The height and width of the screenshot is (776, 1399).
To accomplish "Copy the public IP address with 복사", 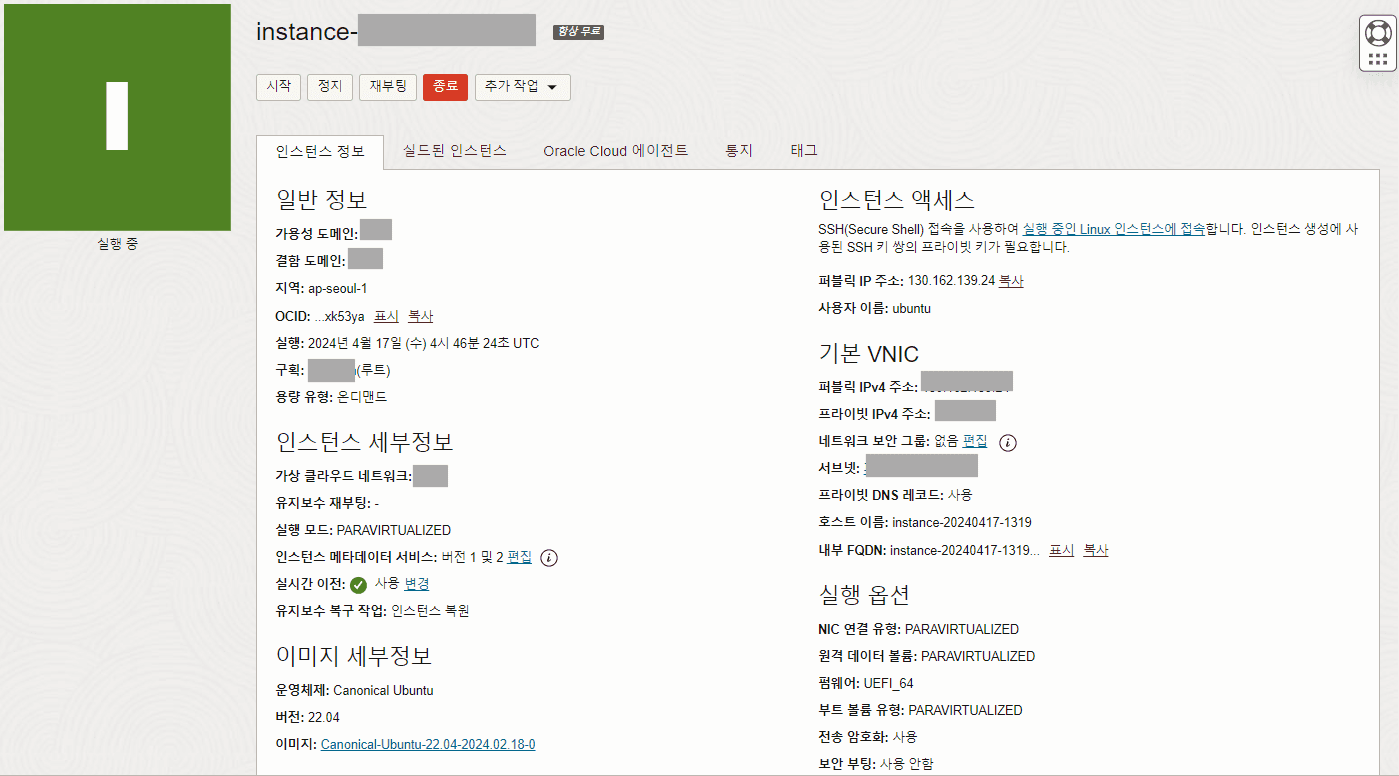I will [1011, 281].
